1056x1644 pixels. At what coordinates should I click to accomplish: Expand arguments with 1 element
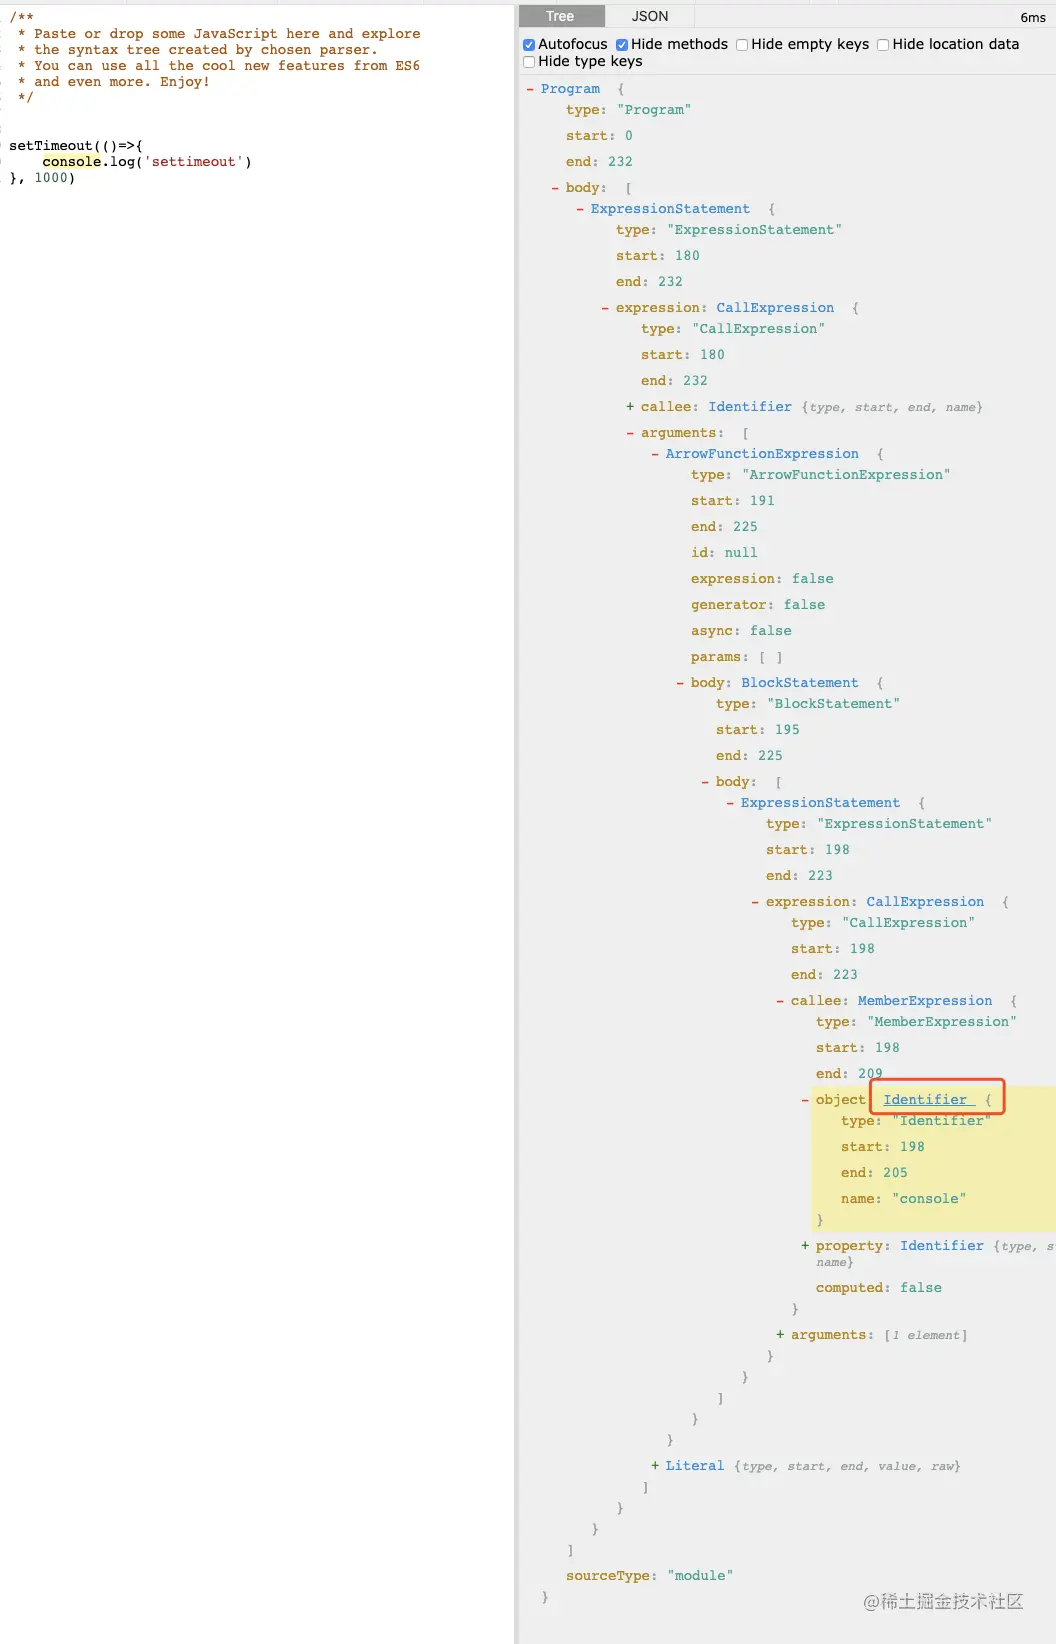[780, 1335]
